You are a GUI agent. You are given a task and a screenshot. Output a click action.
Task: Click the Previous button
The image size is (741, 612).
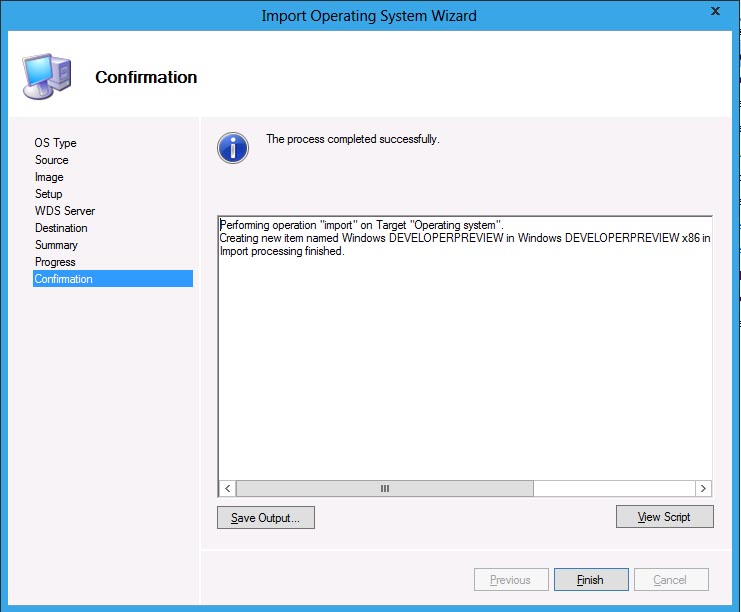tap(510, 580)
